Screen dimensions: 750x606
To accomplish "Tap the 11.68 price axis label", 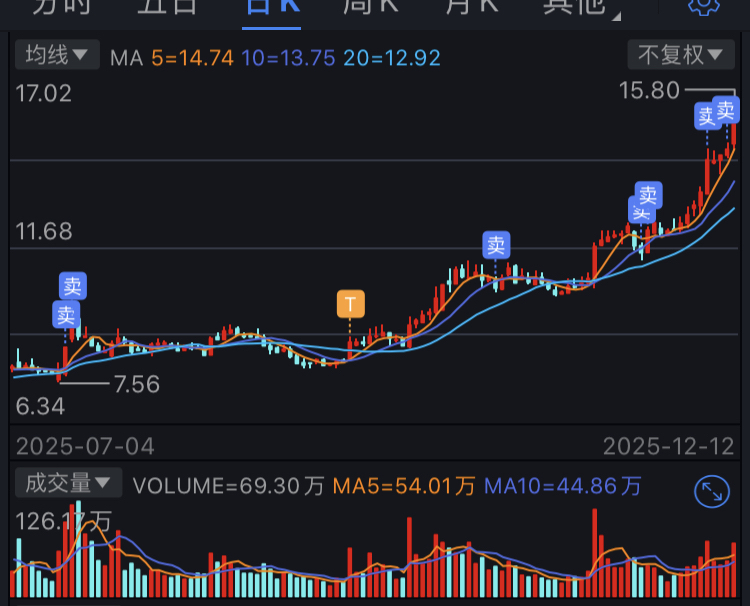I will 44,231.
